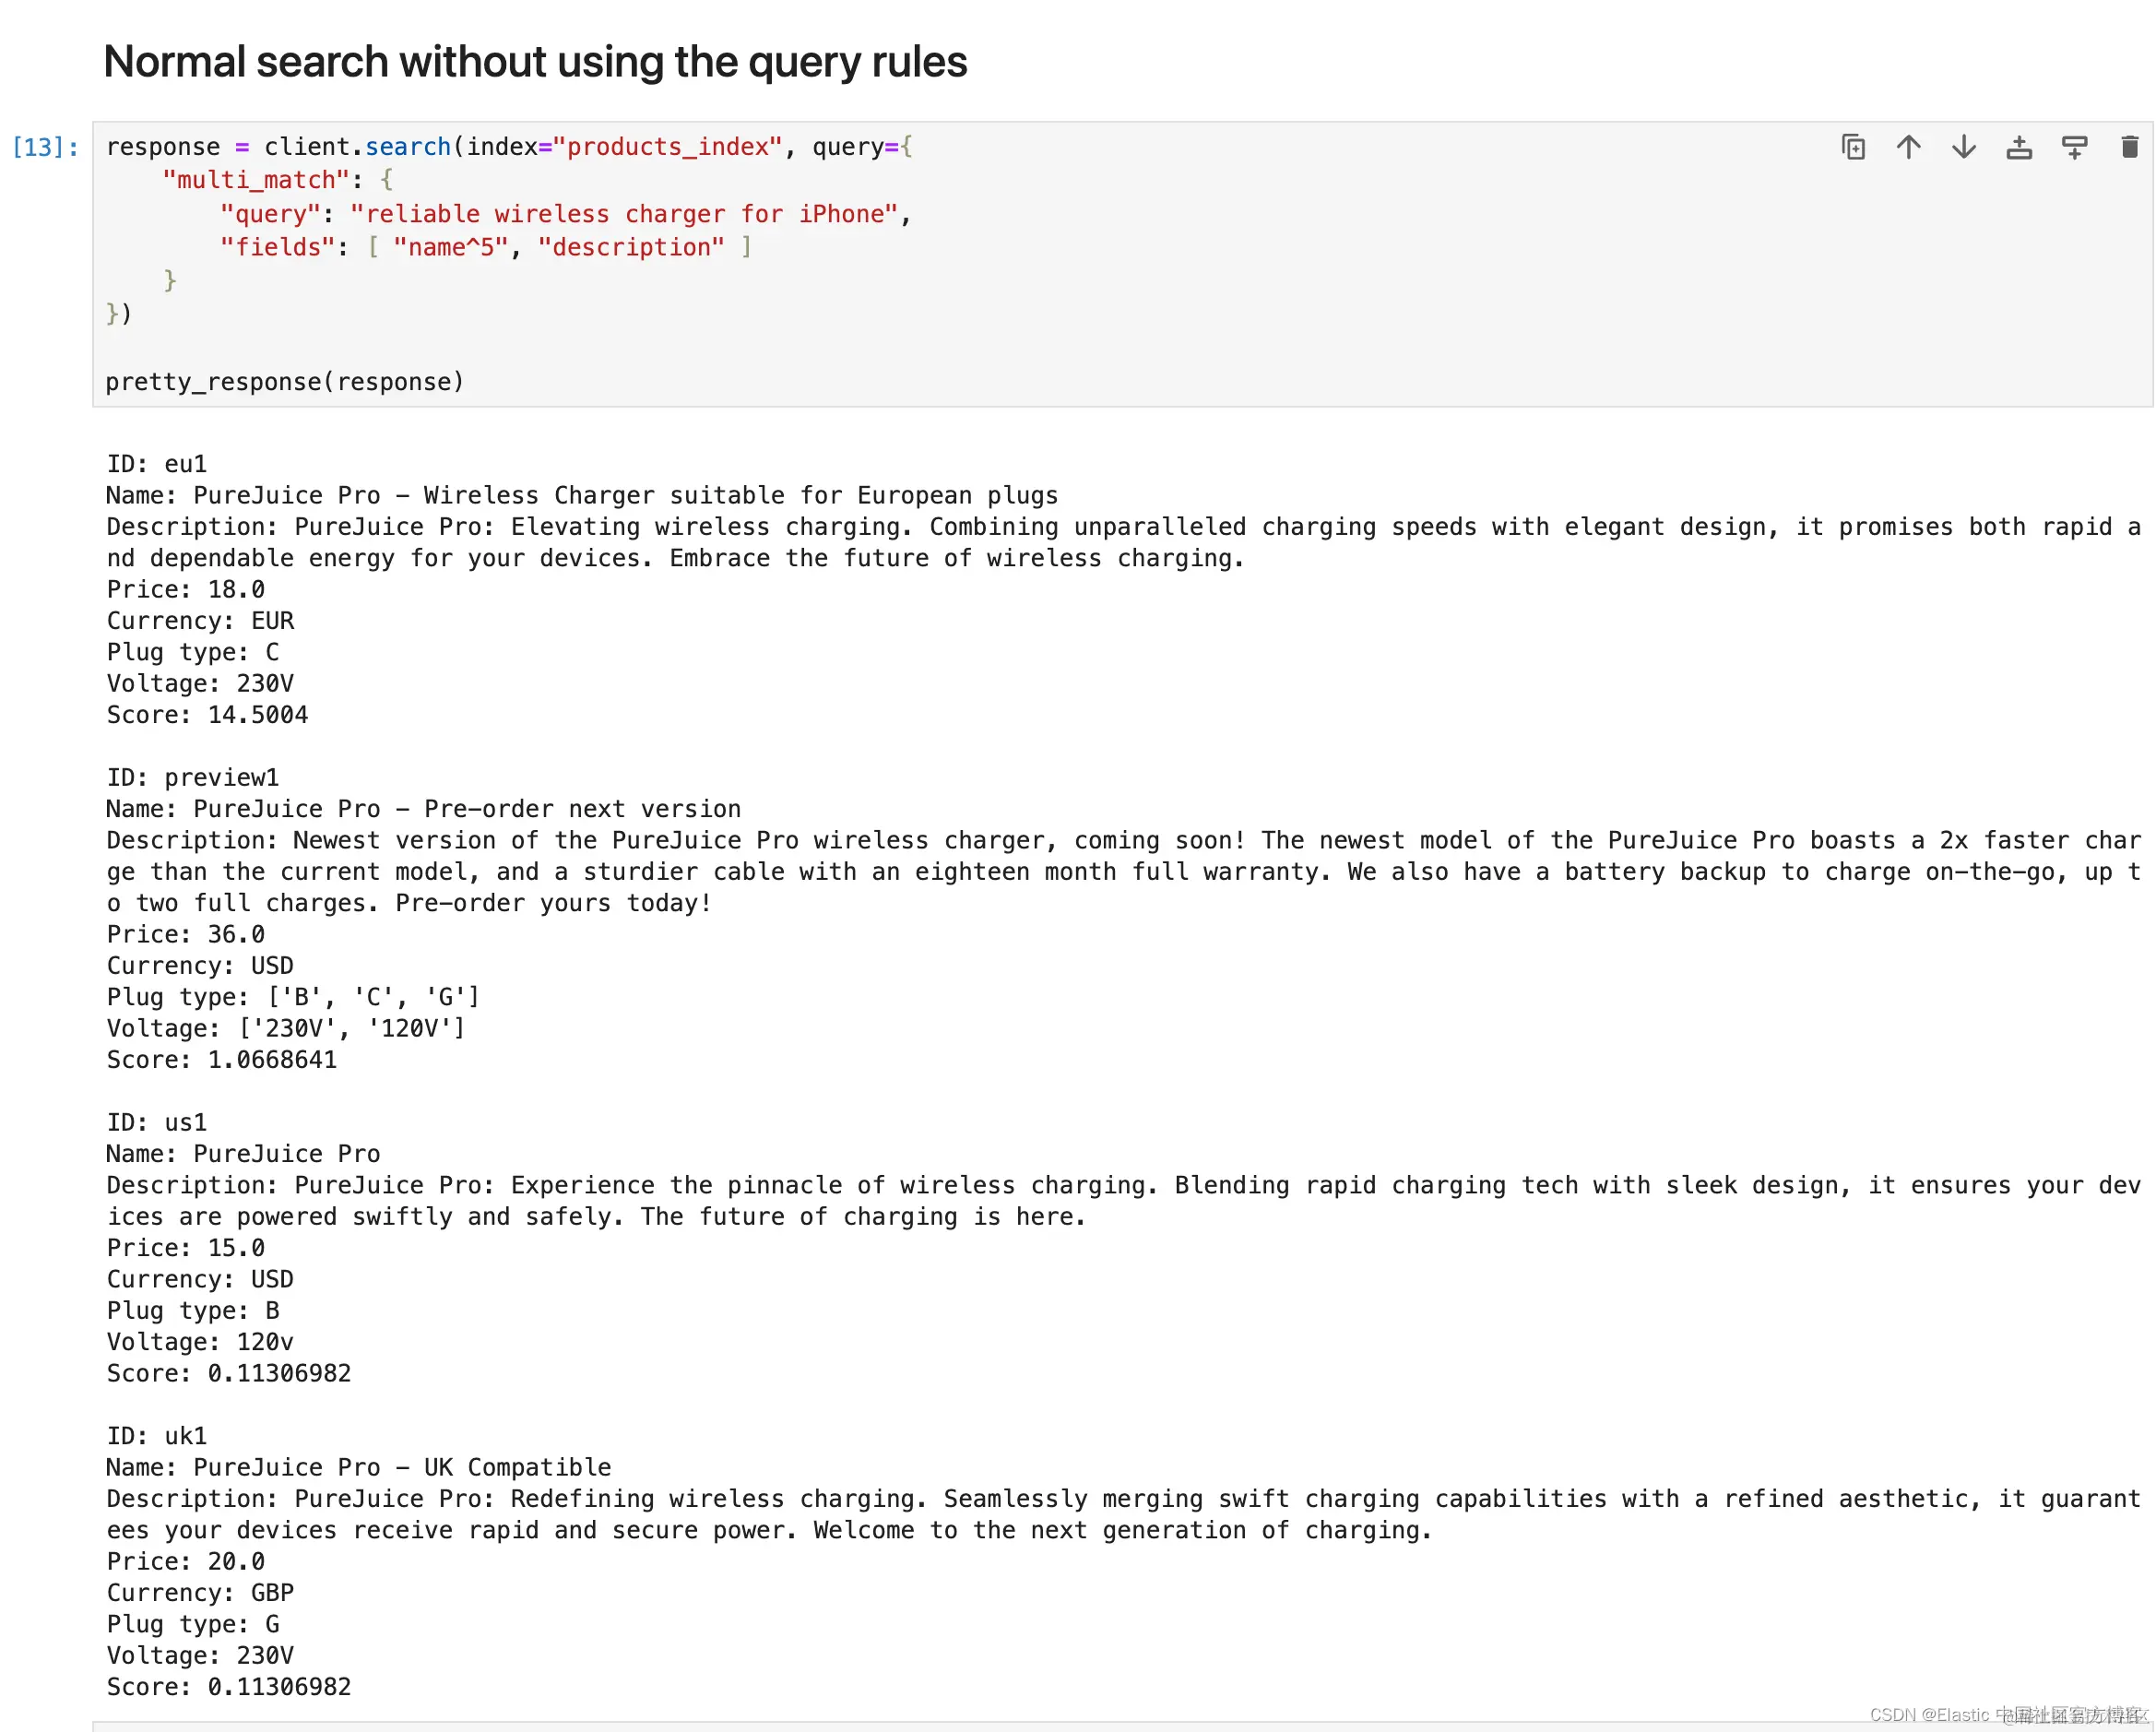The height and width of the screenshot is (1732, 2156).
Task: Click the 'ID: eu1' output line
Action: point(157,464)
